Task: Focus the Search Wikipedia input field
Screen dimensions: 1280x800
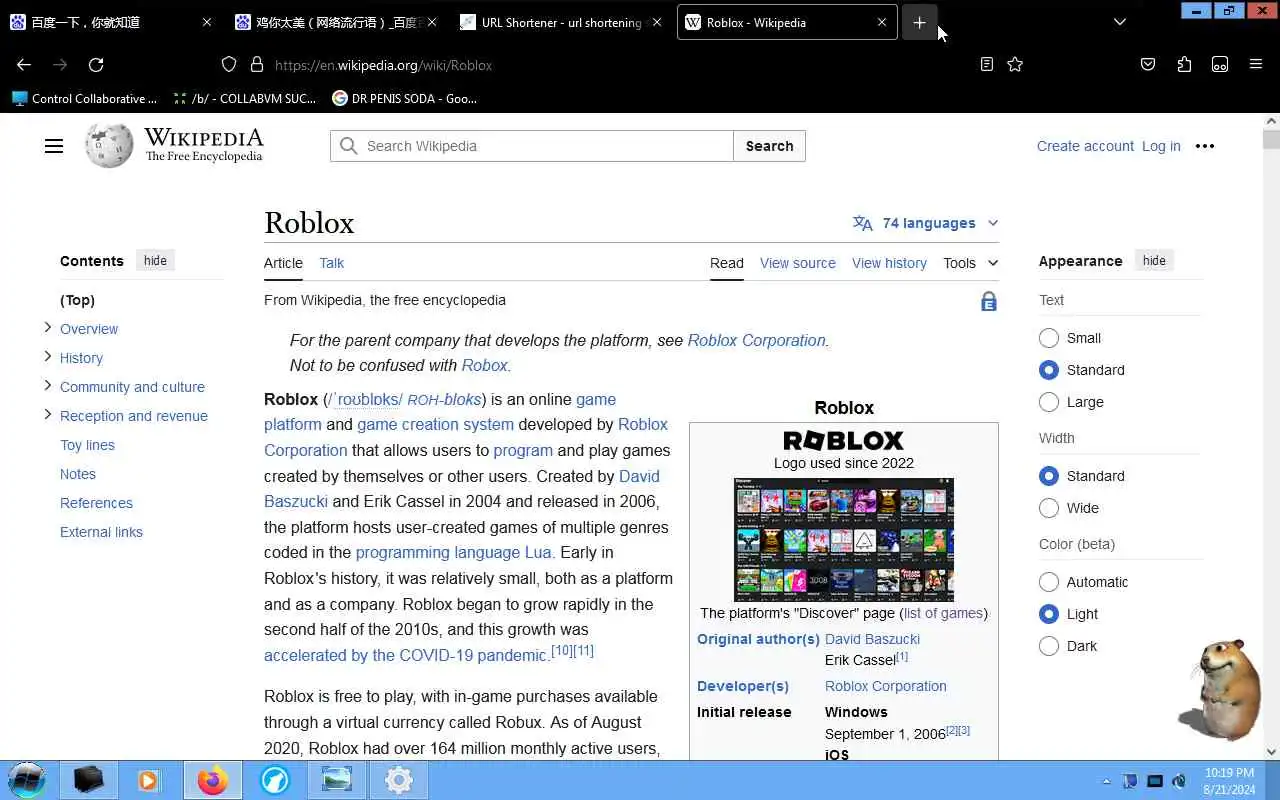Action: pos(532,146)
